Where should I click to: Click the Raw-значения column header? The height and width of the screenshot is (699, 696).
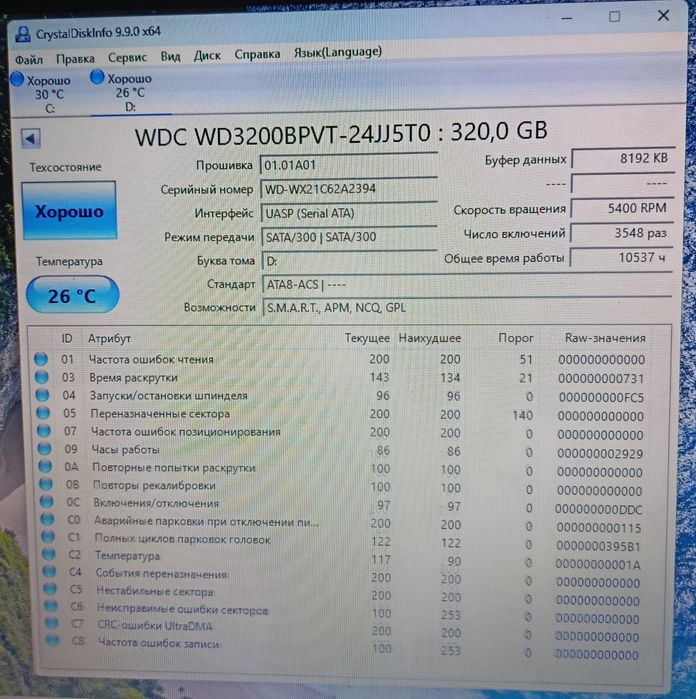point(605,338)
